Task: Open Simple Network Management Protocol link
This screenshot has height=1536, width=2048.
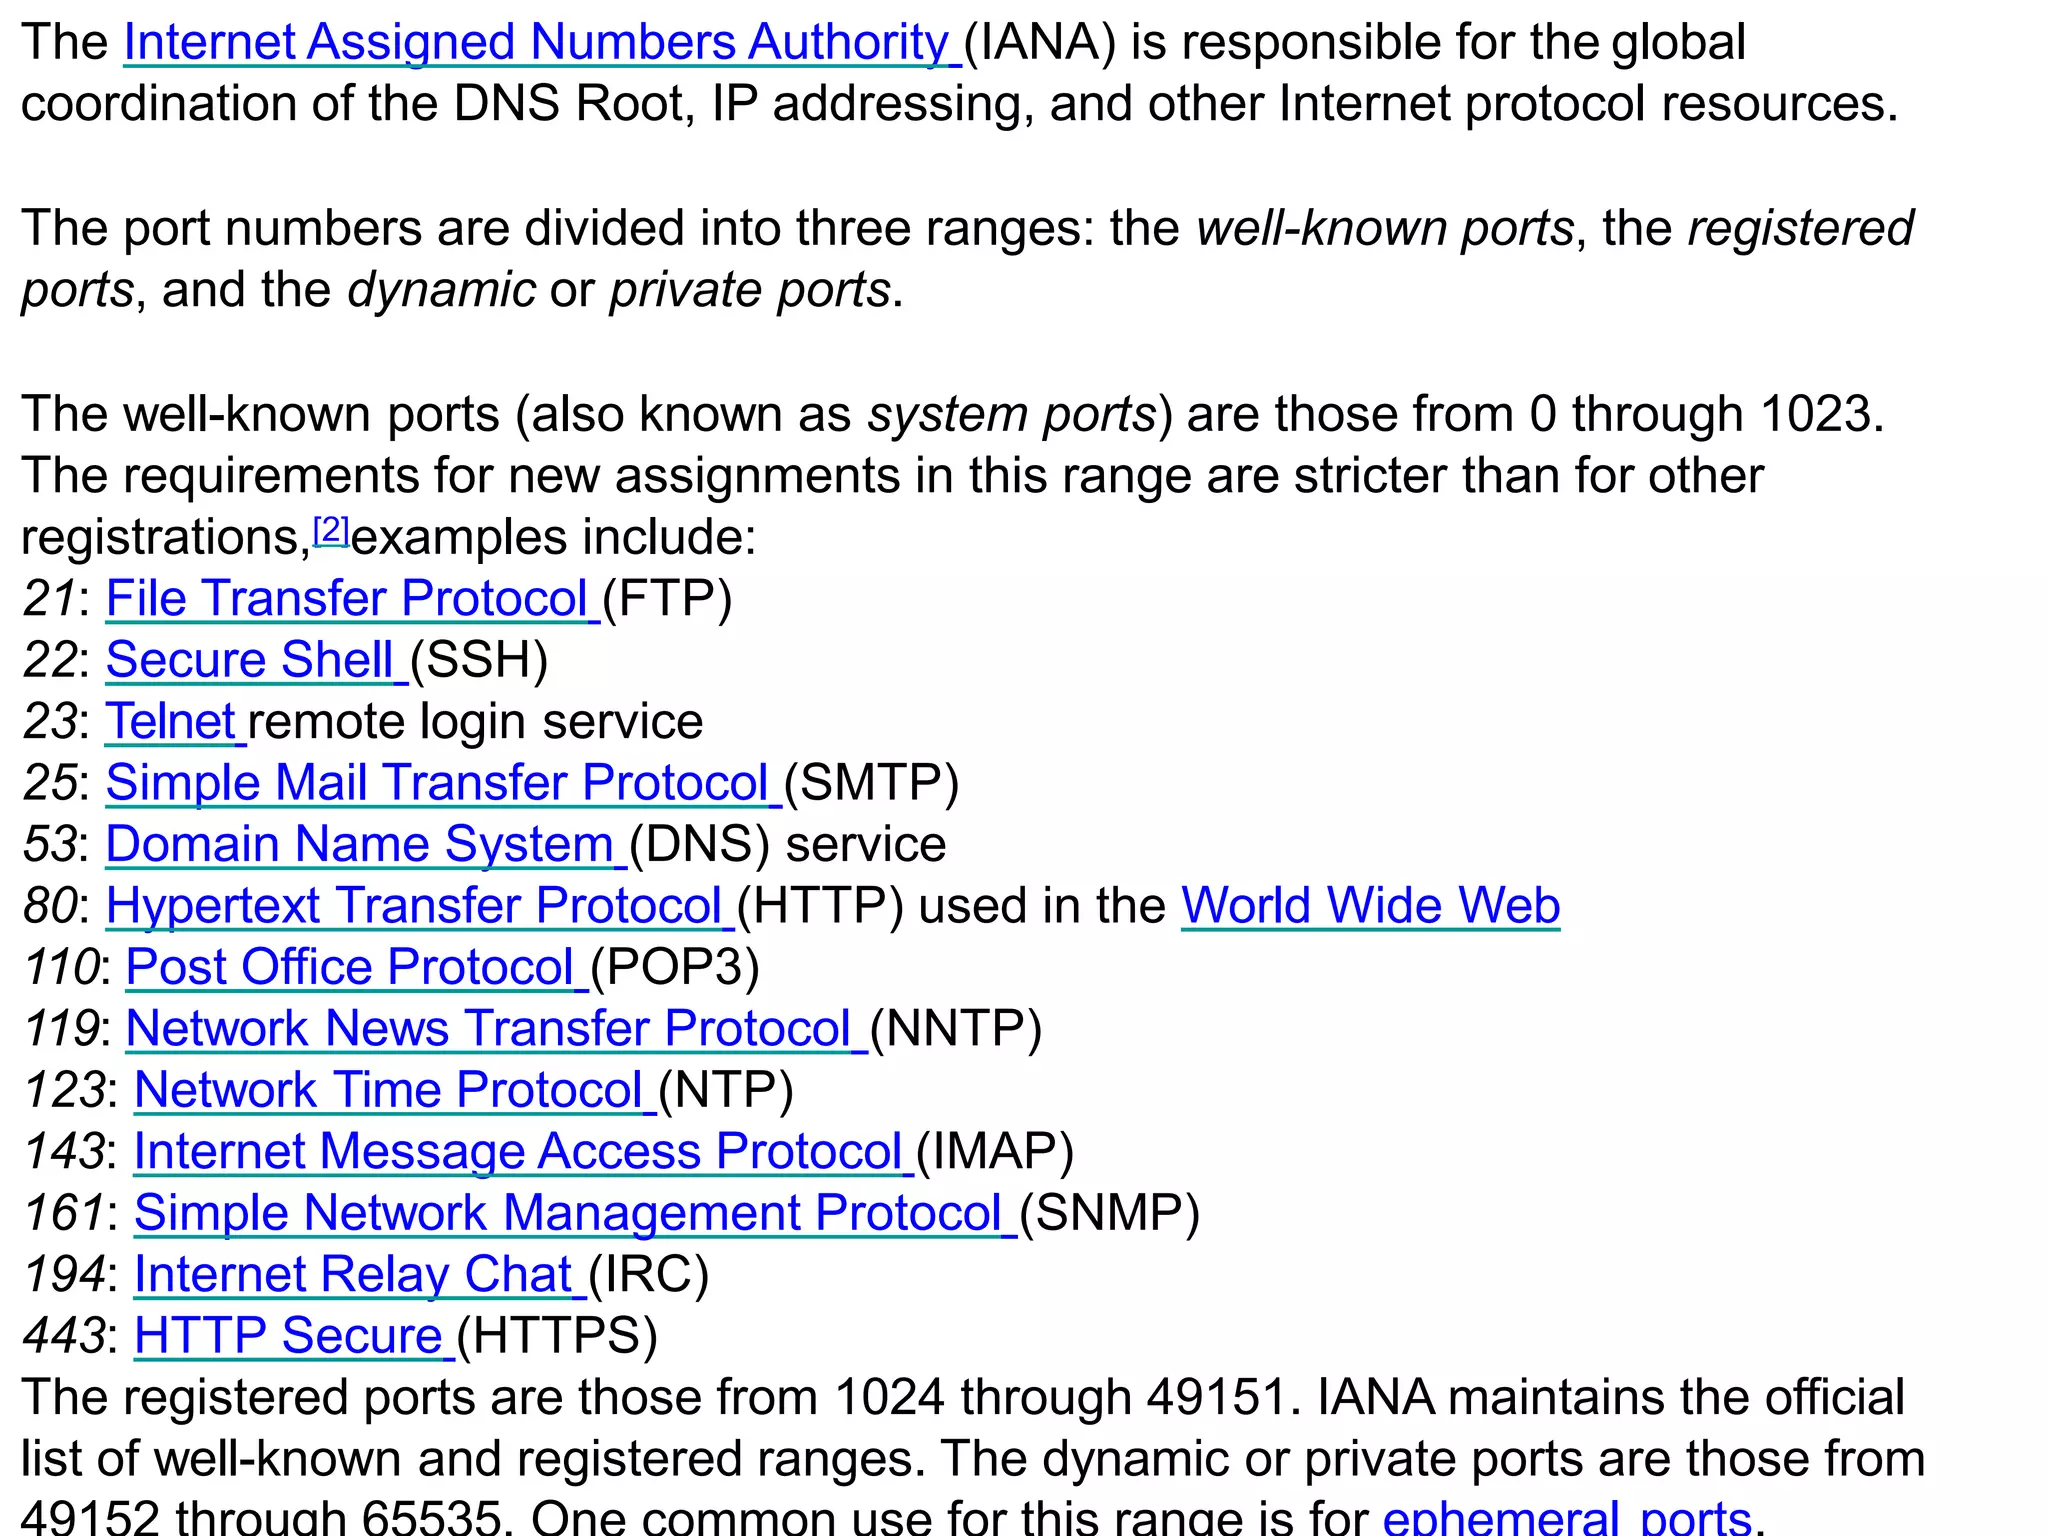Action: coord(575,1213)
